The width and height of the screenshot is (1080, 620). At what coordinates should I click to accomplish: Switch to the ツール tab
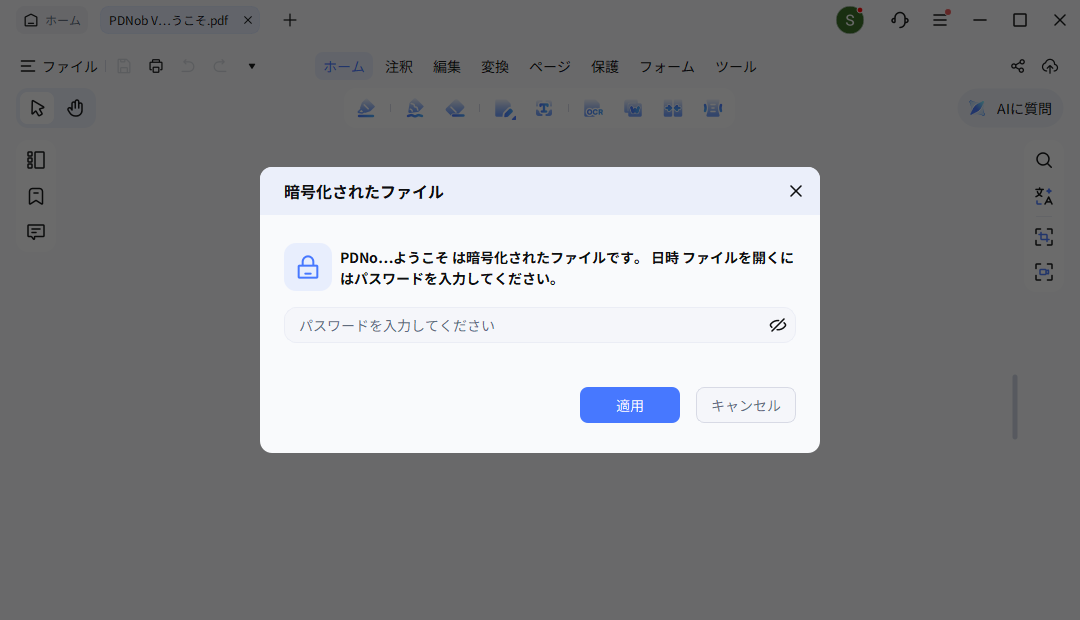(x=736, y=67)
